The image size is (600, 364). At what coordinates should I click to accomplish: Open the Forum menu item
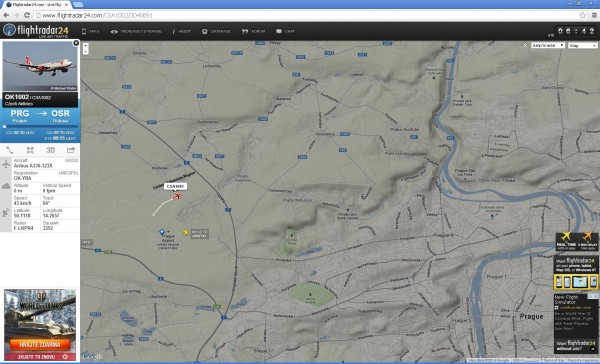click(253, 31)
